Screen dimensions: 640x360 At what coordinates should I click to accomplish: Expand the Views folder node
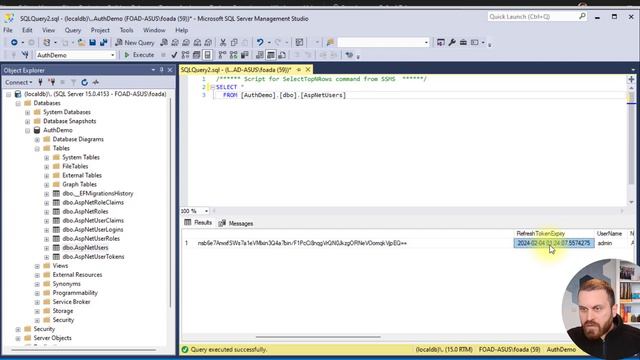tap(37, 266)
